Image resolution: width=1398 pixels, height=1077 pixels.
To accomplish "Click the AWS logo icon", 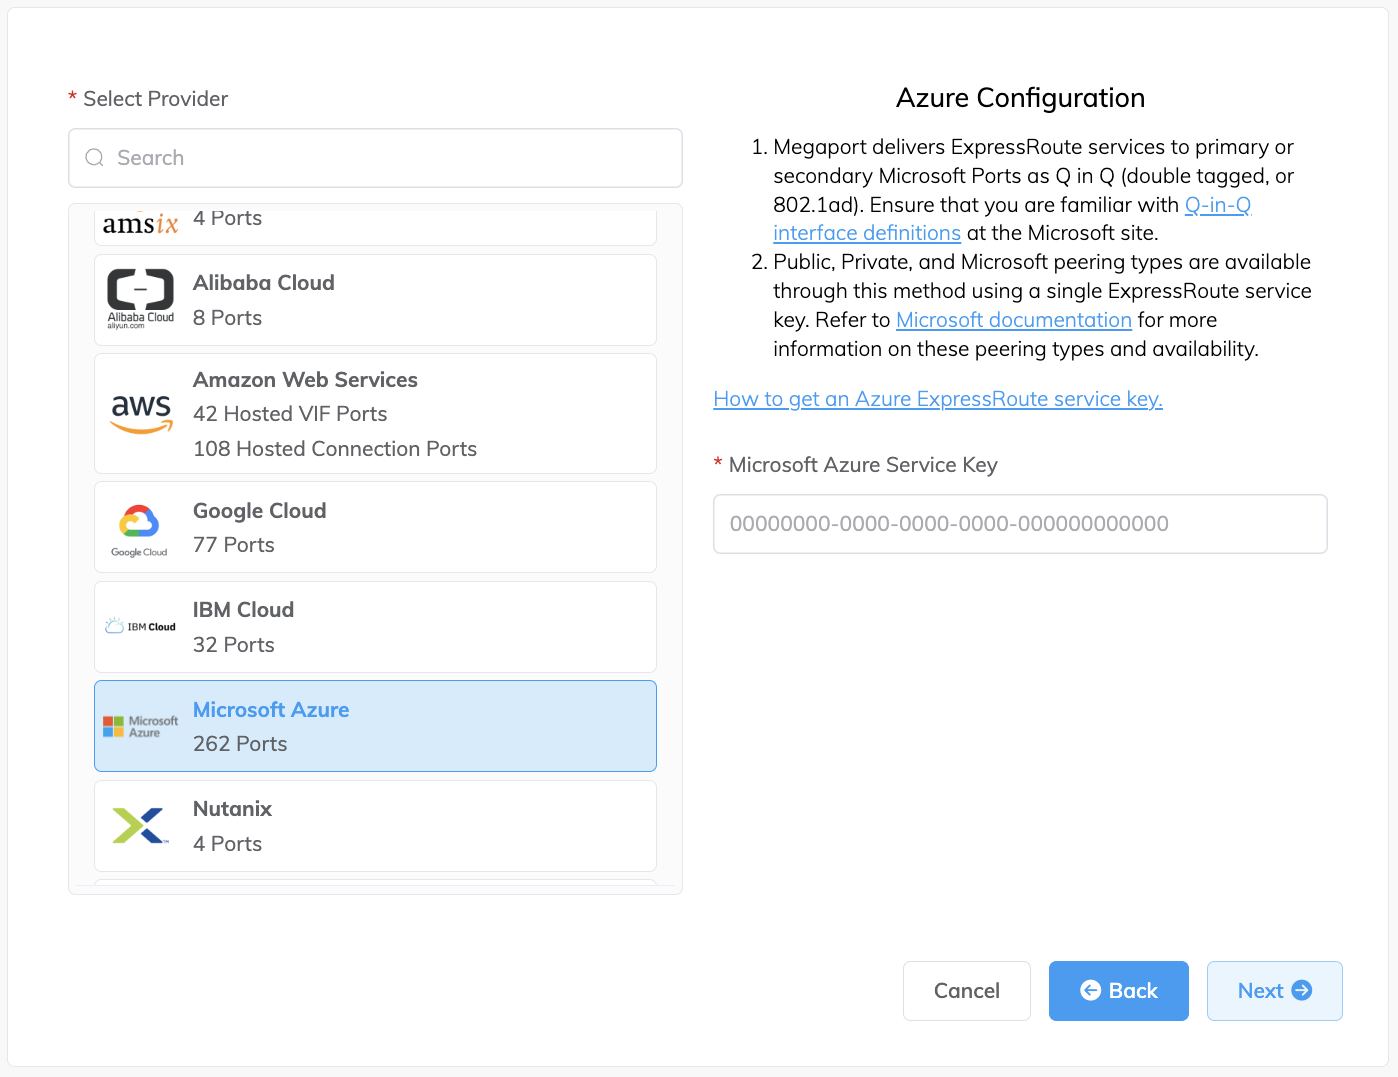I will [x=141, y=412].
